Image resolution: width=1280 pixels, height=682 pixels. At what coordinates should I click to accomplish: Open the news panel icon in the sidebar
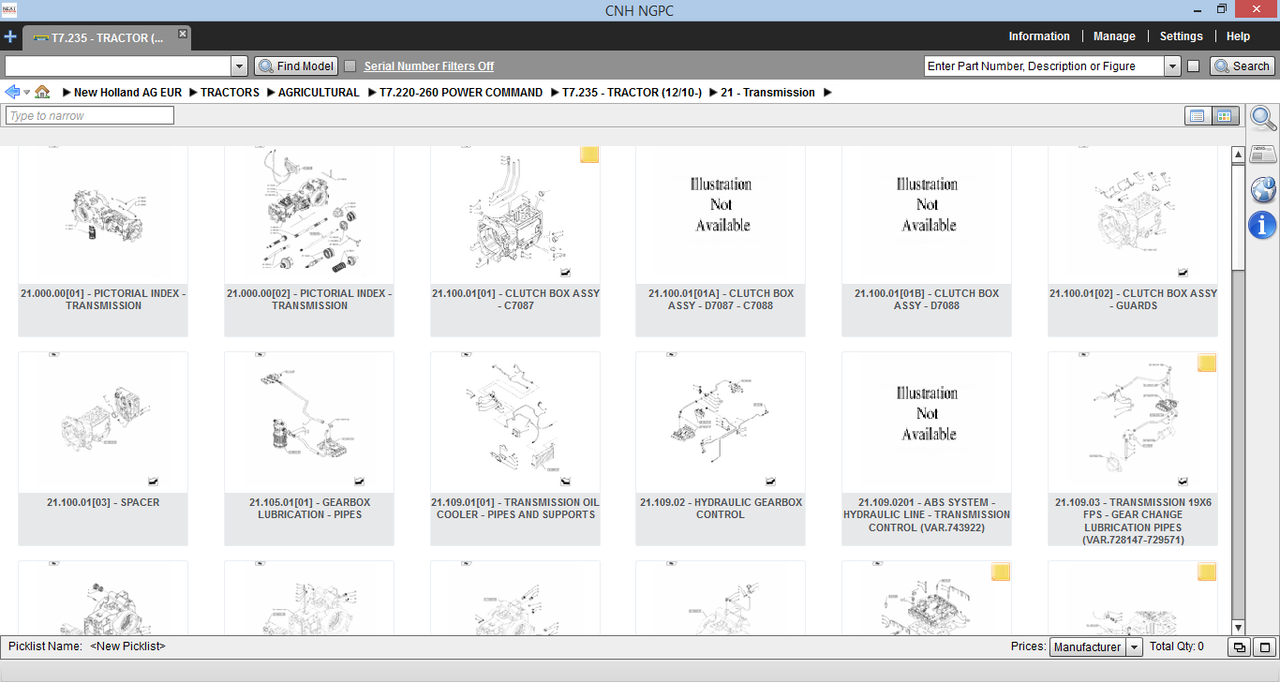coord(1263,154)
